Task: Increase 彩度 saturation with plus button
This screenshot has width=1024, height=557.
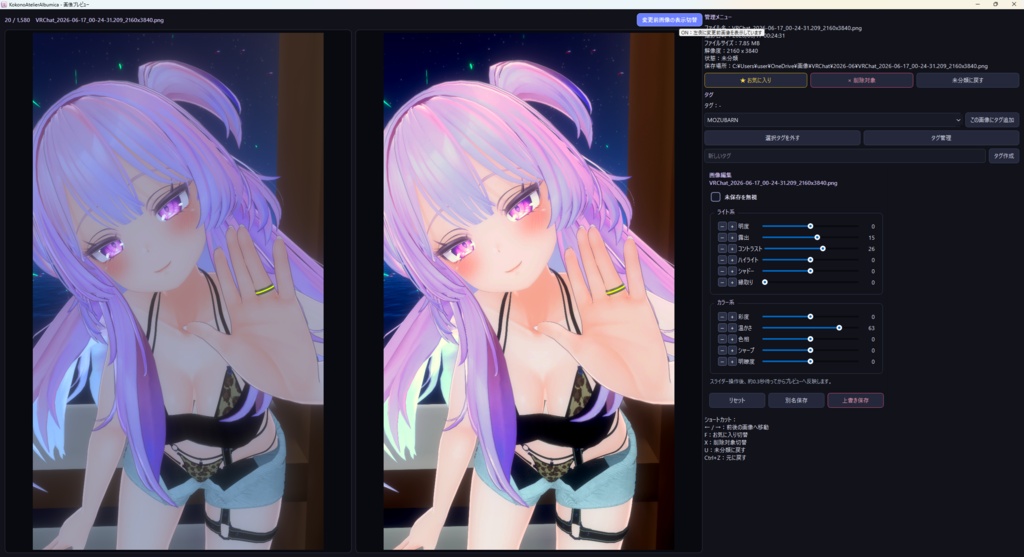Action: (732, 317)
